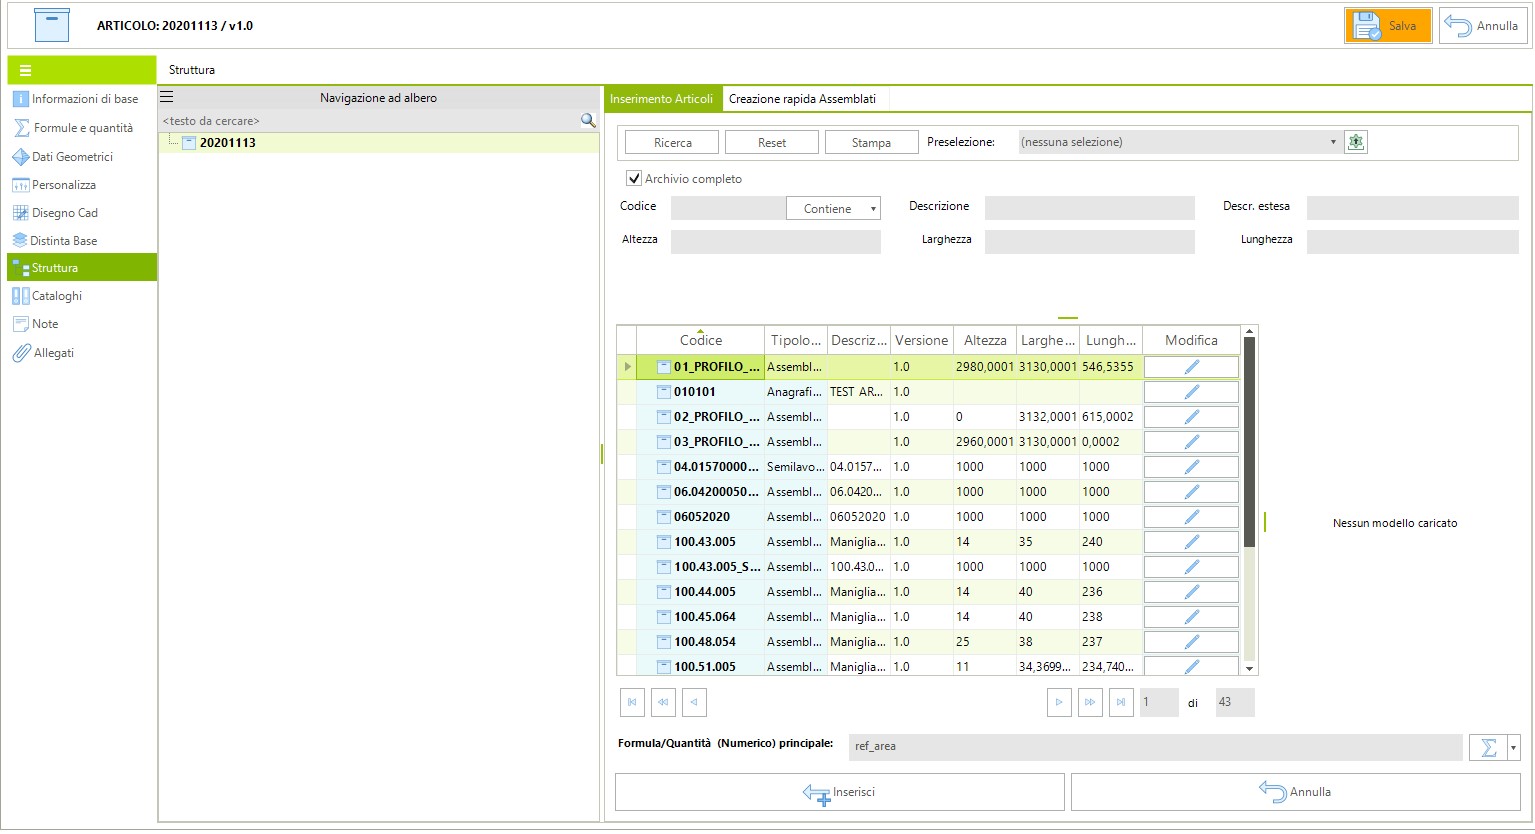This screenshot has width=1535, height=834.
Task: Open Note section
Action: click(82, 324)
